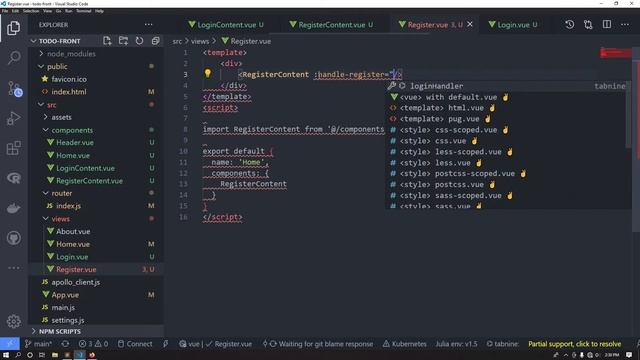Collapse all folders in Explorer
Image resolution: width=640 pixels, height=360 pixels.
click(156, 41)
